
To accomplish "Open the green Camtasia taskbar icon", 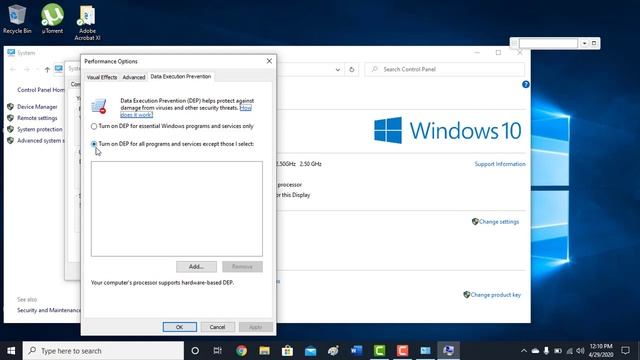I will (x=380, y=351).
